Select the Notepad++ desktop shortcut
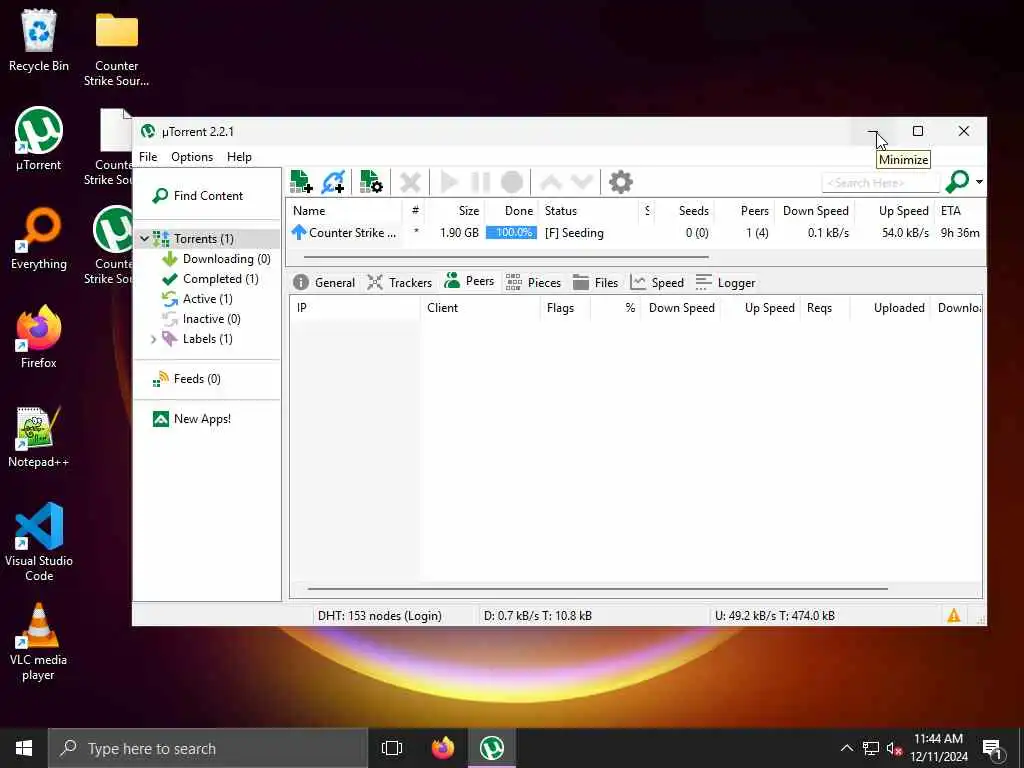The image size is (1024, 768). 39,436
